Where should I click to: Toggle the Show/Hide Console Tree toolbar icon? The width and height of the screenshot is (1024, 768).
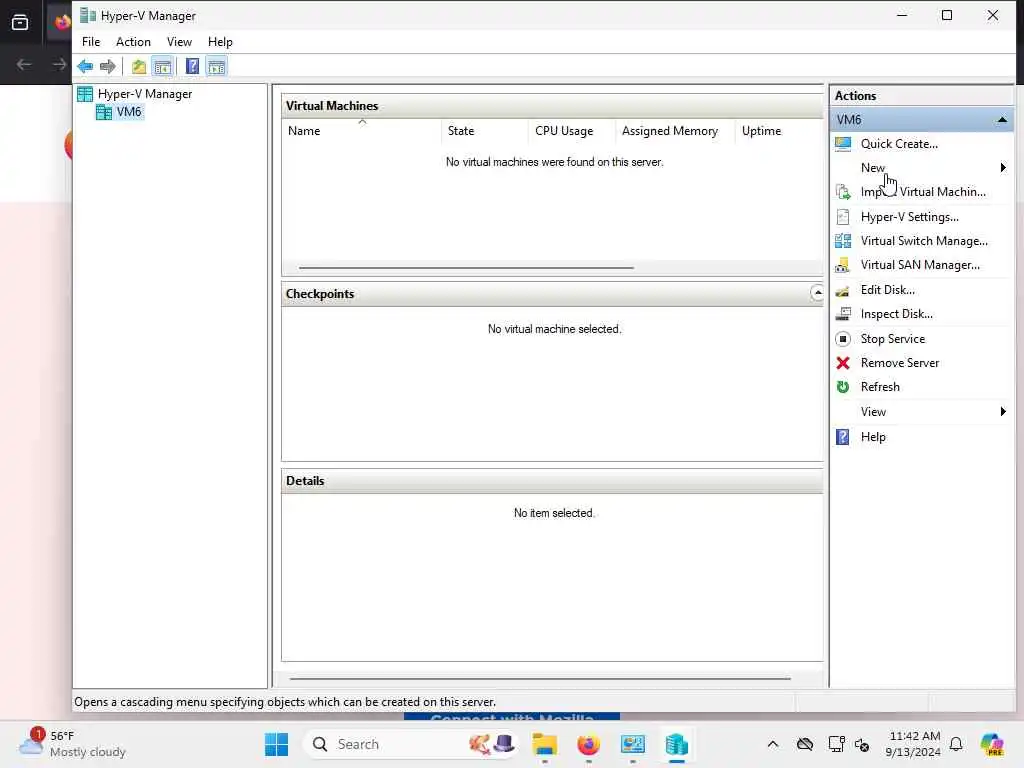[163, 66]
